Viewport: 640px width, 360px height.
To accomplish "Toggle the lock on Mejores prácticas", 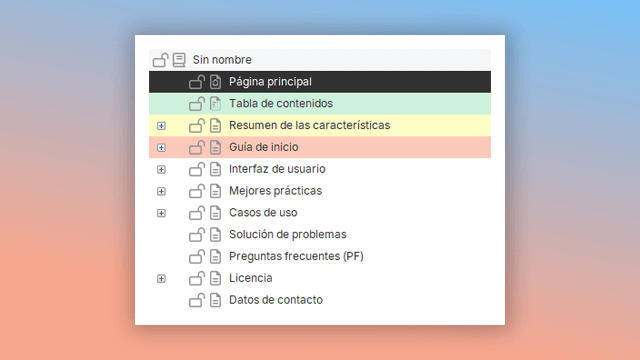I will point(197,191).
